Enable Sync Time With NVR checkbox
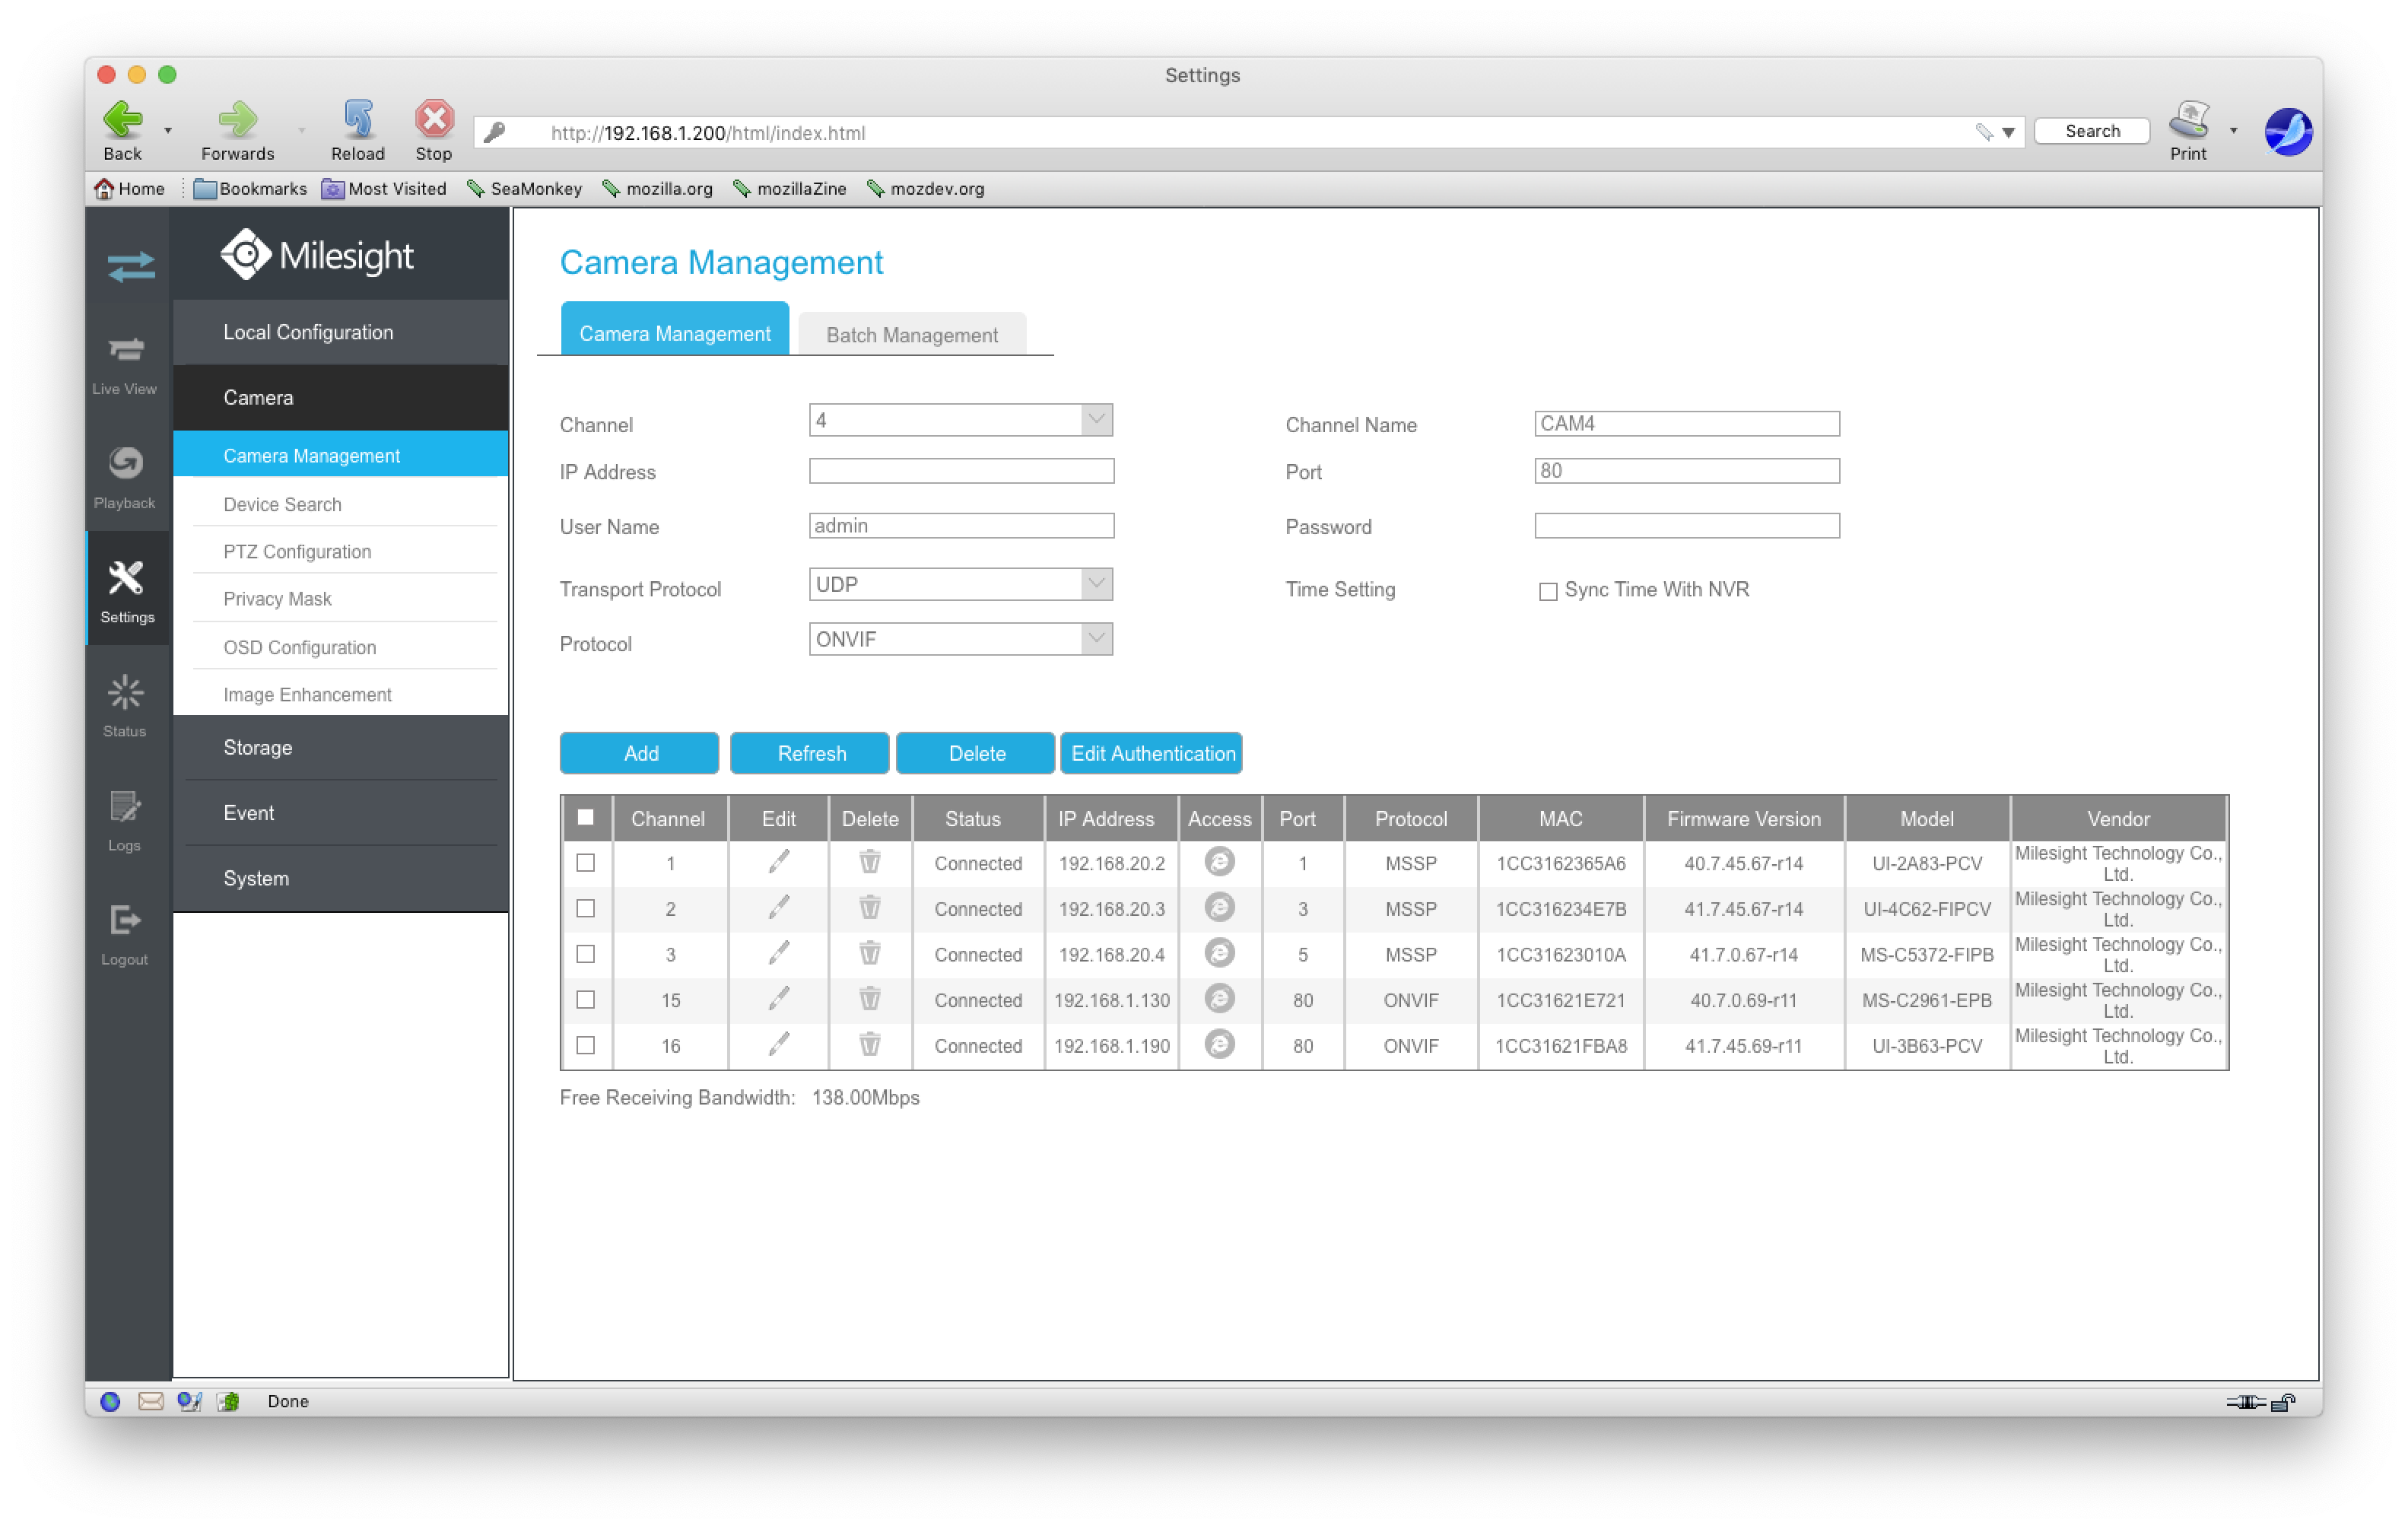 1547,591
